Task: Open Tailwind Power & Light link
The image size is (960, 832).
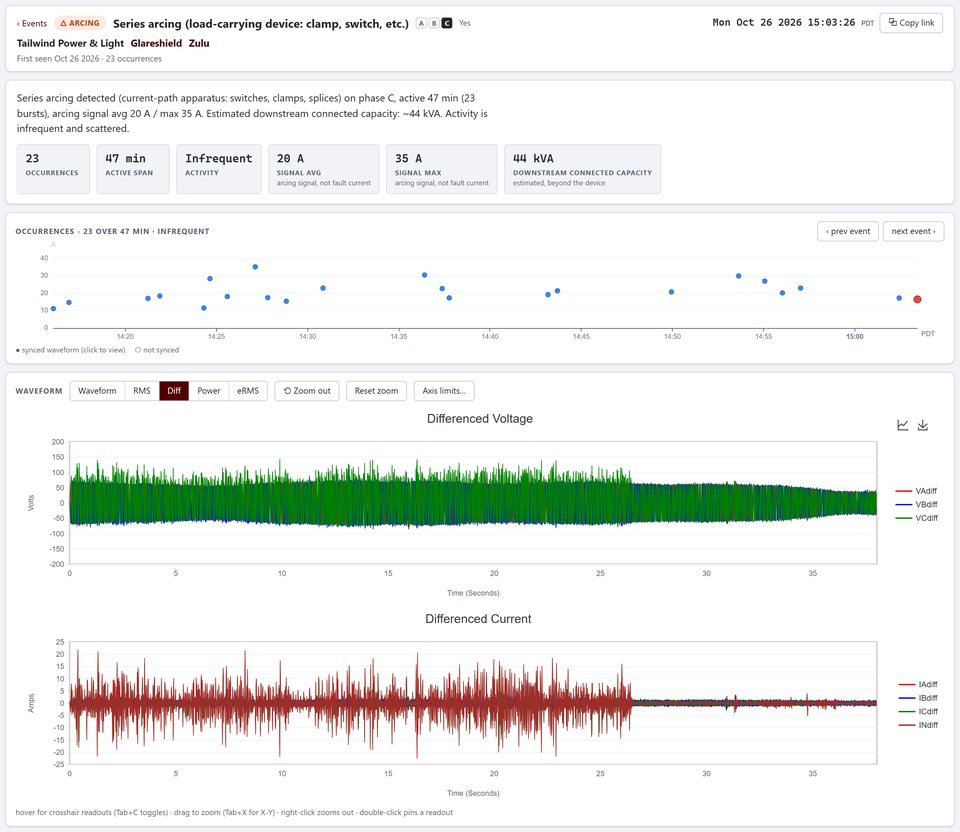Action: (70, 43)
